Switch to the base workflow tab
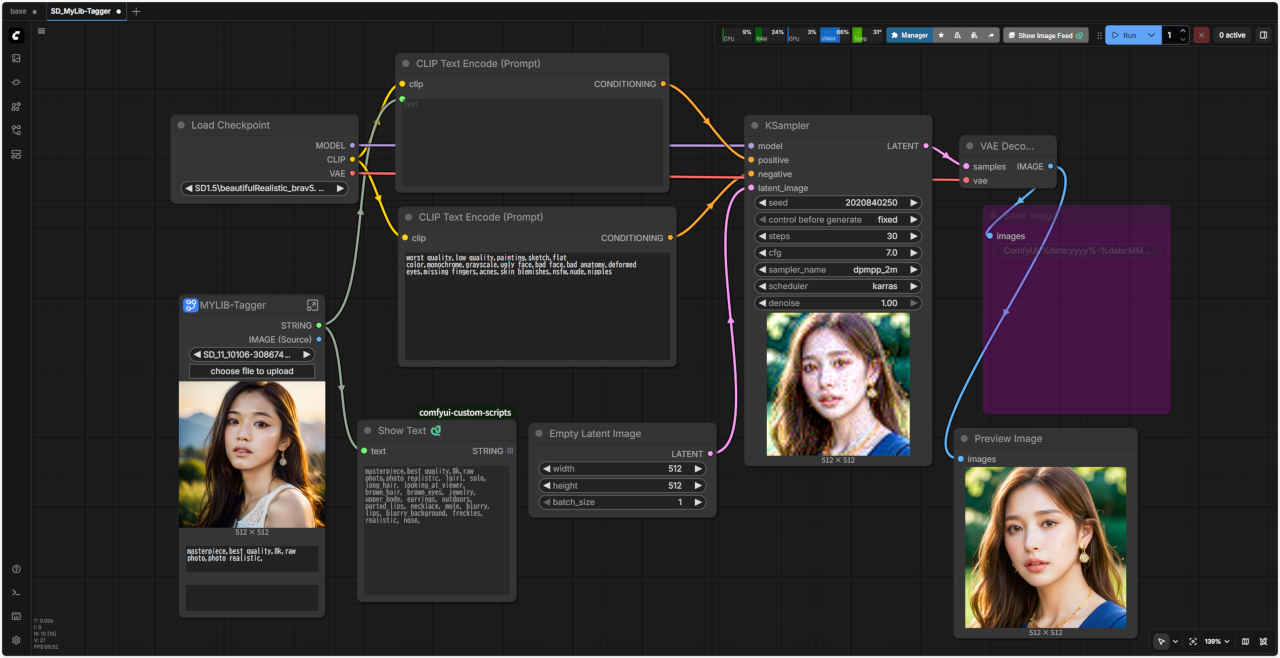Screen dimensions: 1280x658 19,11
